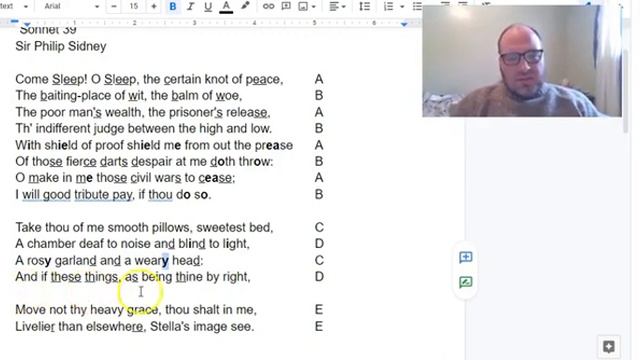Viewport: 640px width, 360px height.
Task: Add a comment using the side margin button
Action: (x=465, y=257)
